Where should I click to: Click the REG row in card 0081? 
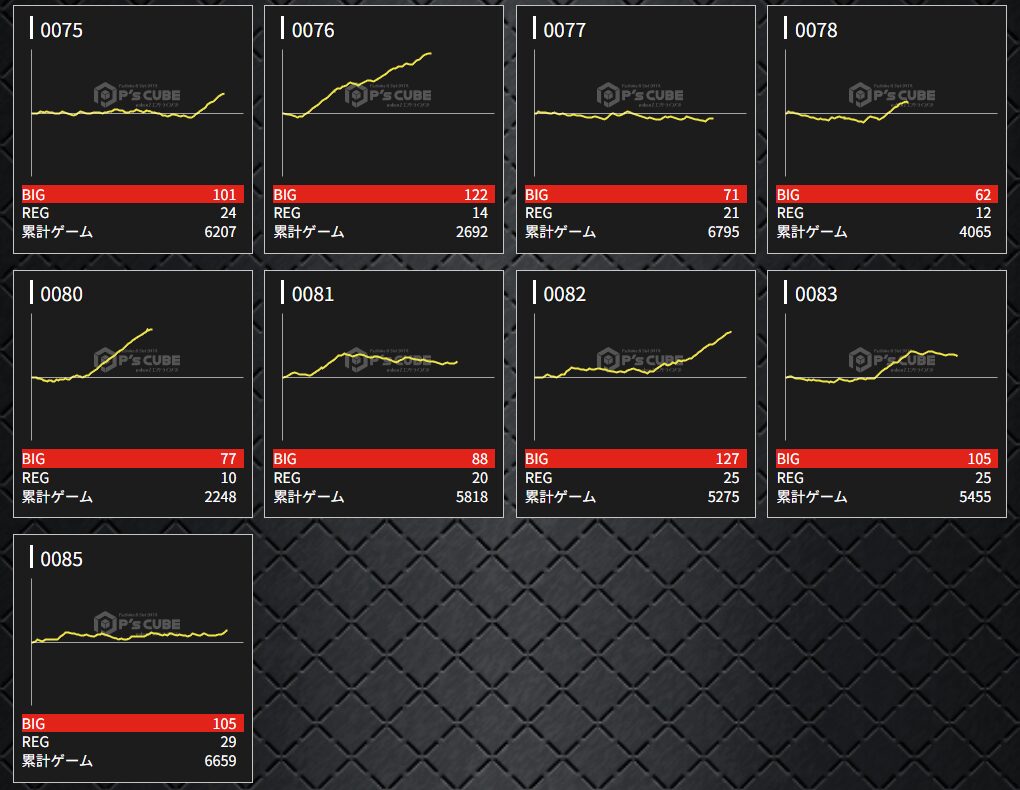(384, 478)
